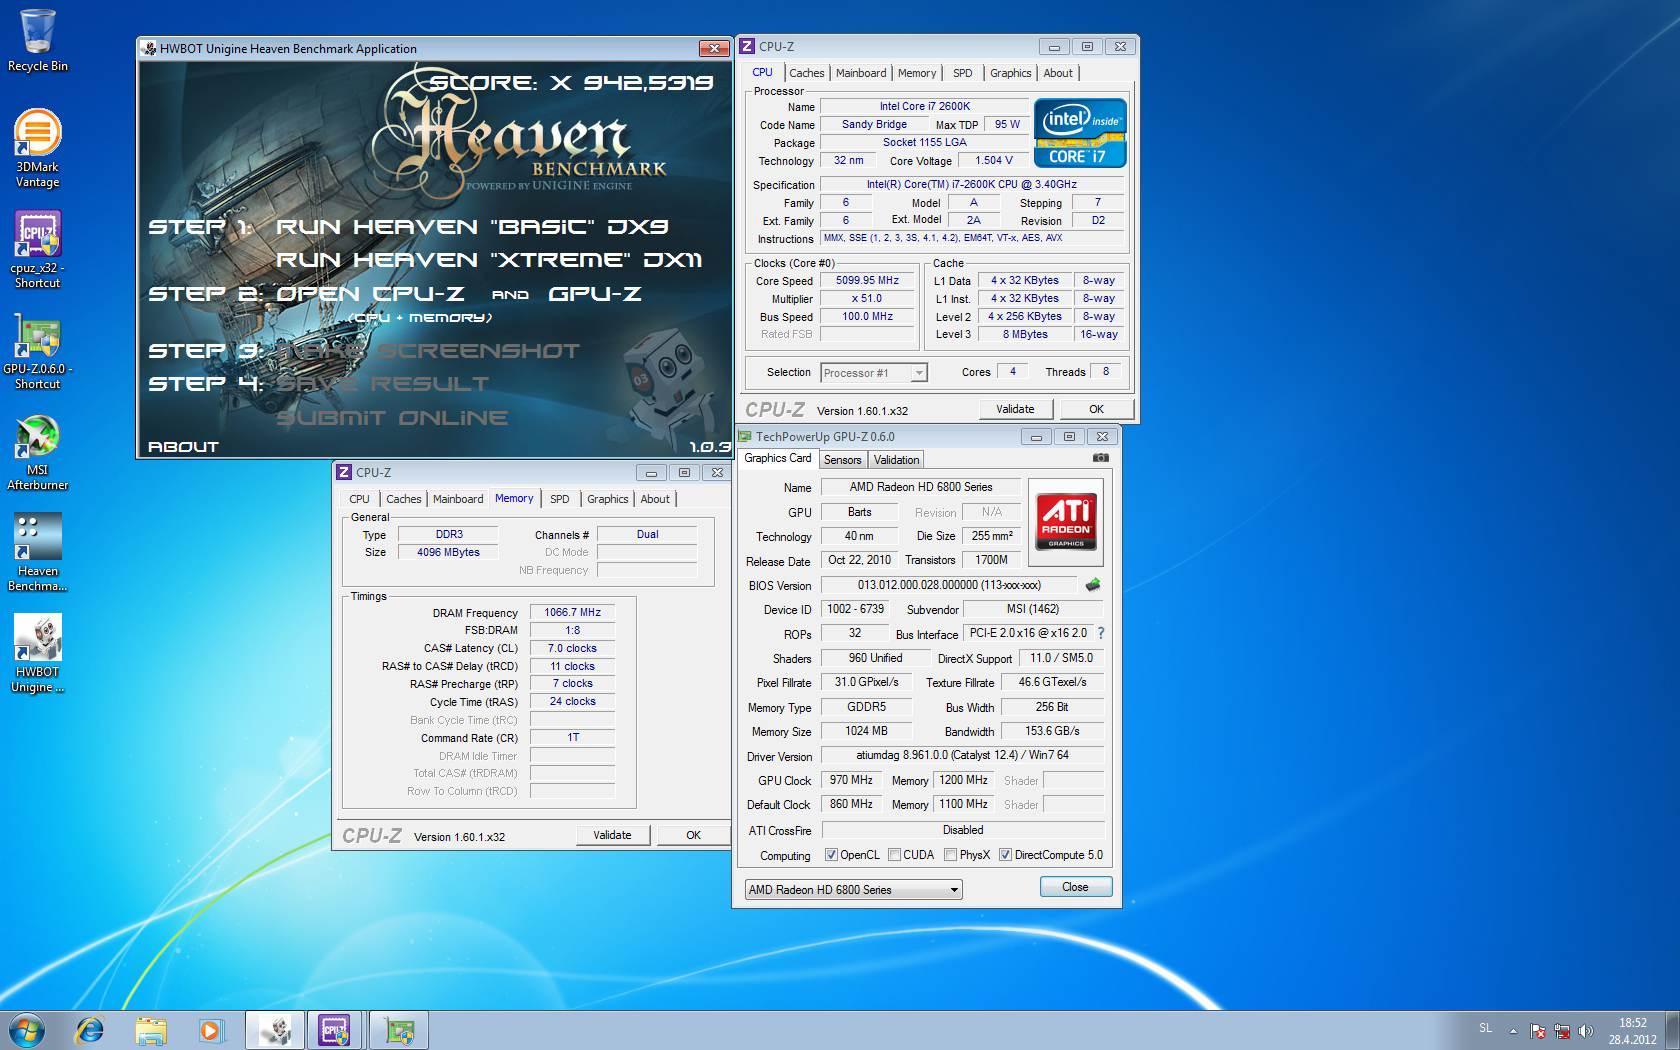Click the Intel Core i7 logo in CPU-Z

point(1080,132)
